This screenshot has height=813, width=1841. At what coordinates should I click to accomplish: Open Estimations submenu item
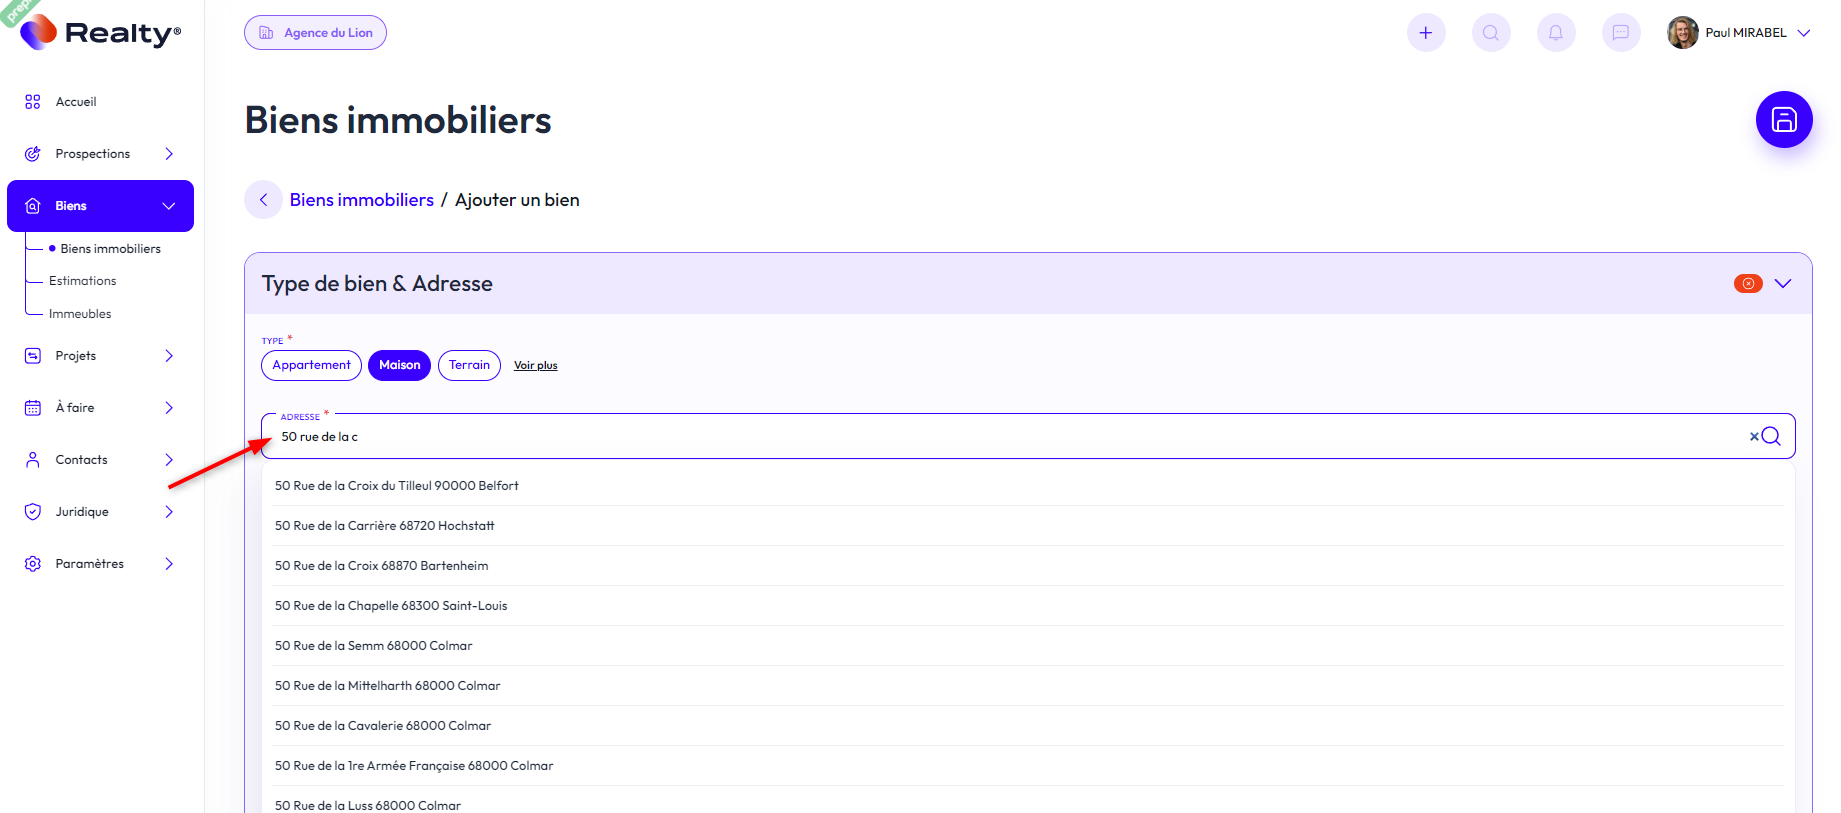tap(83, 281)
